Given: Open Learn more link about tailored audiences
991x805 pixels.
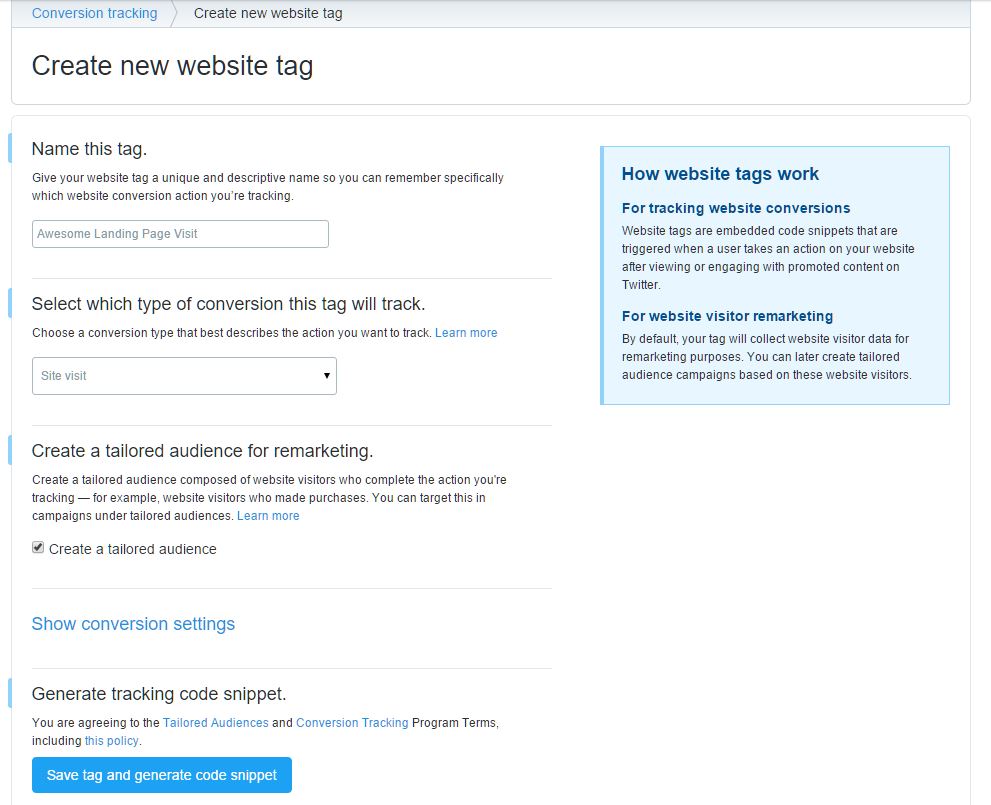Looking at the screenshot, I should [x=268, y=516].
